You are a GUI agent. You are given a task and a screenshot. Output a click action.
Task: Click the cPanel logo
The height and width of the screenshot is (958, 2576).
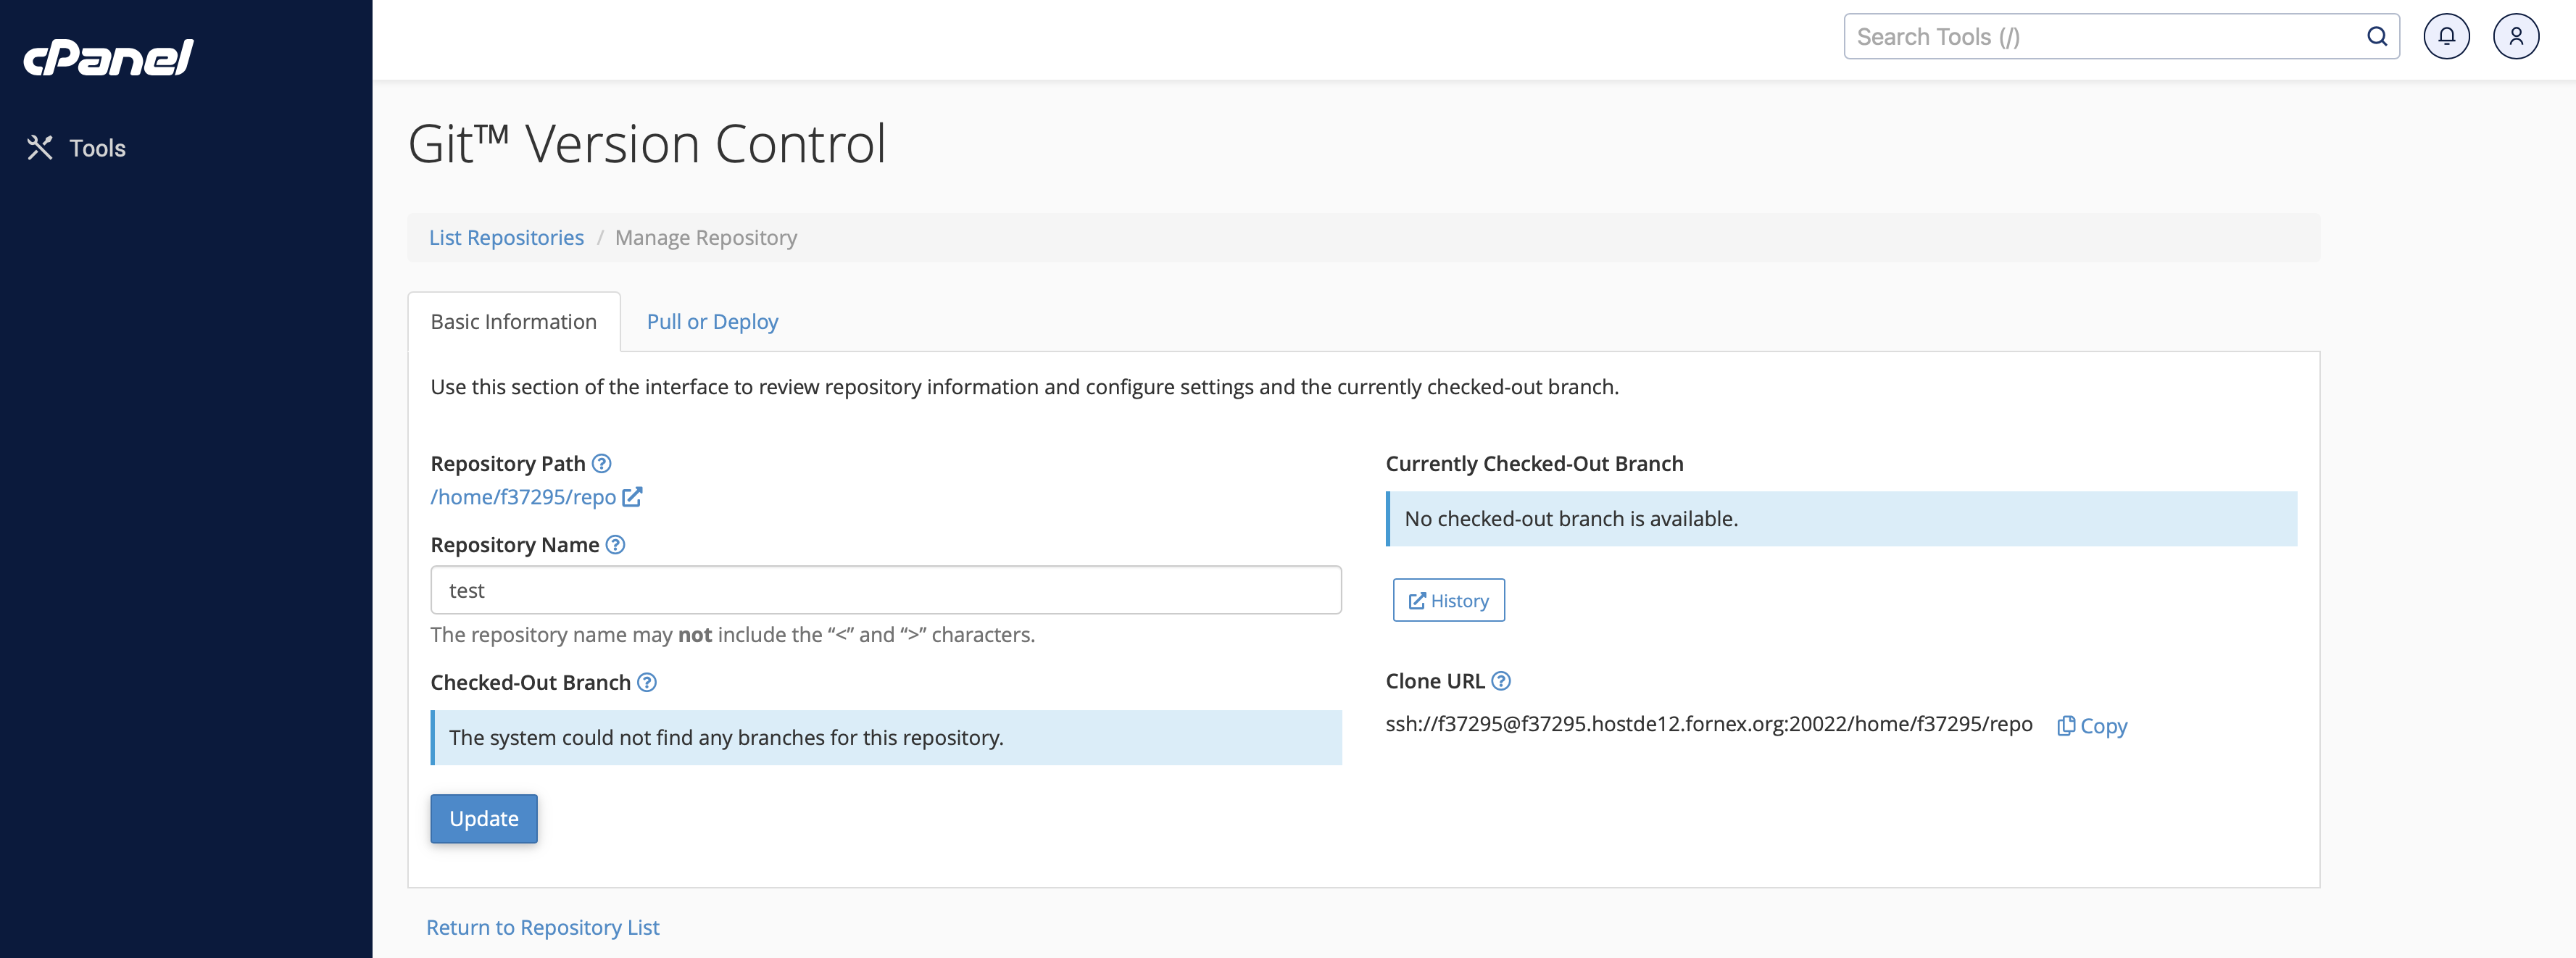pyautogui.click(x=108, y=58)
